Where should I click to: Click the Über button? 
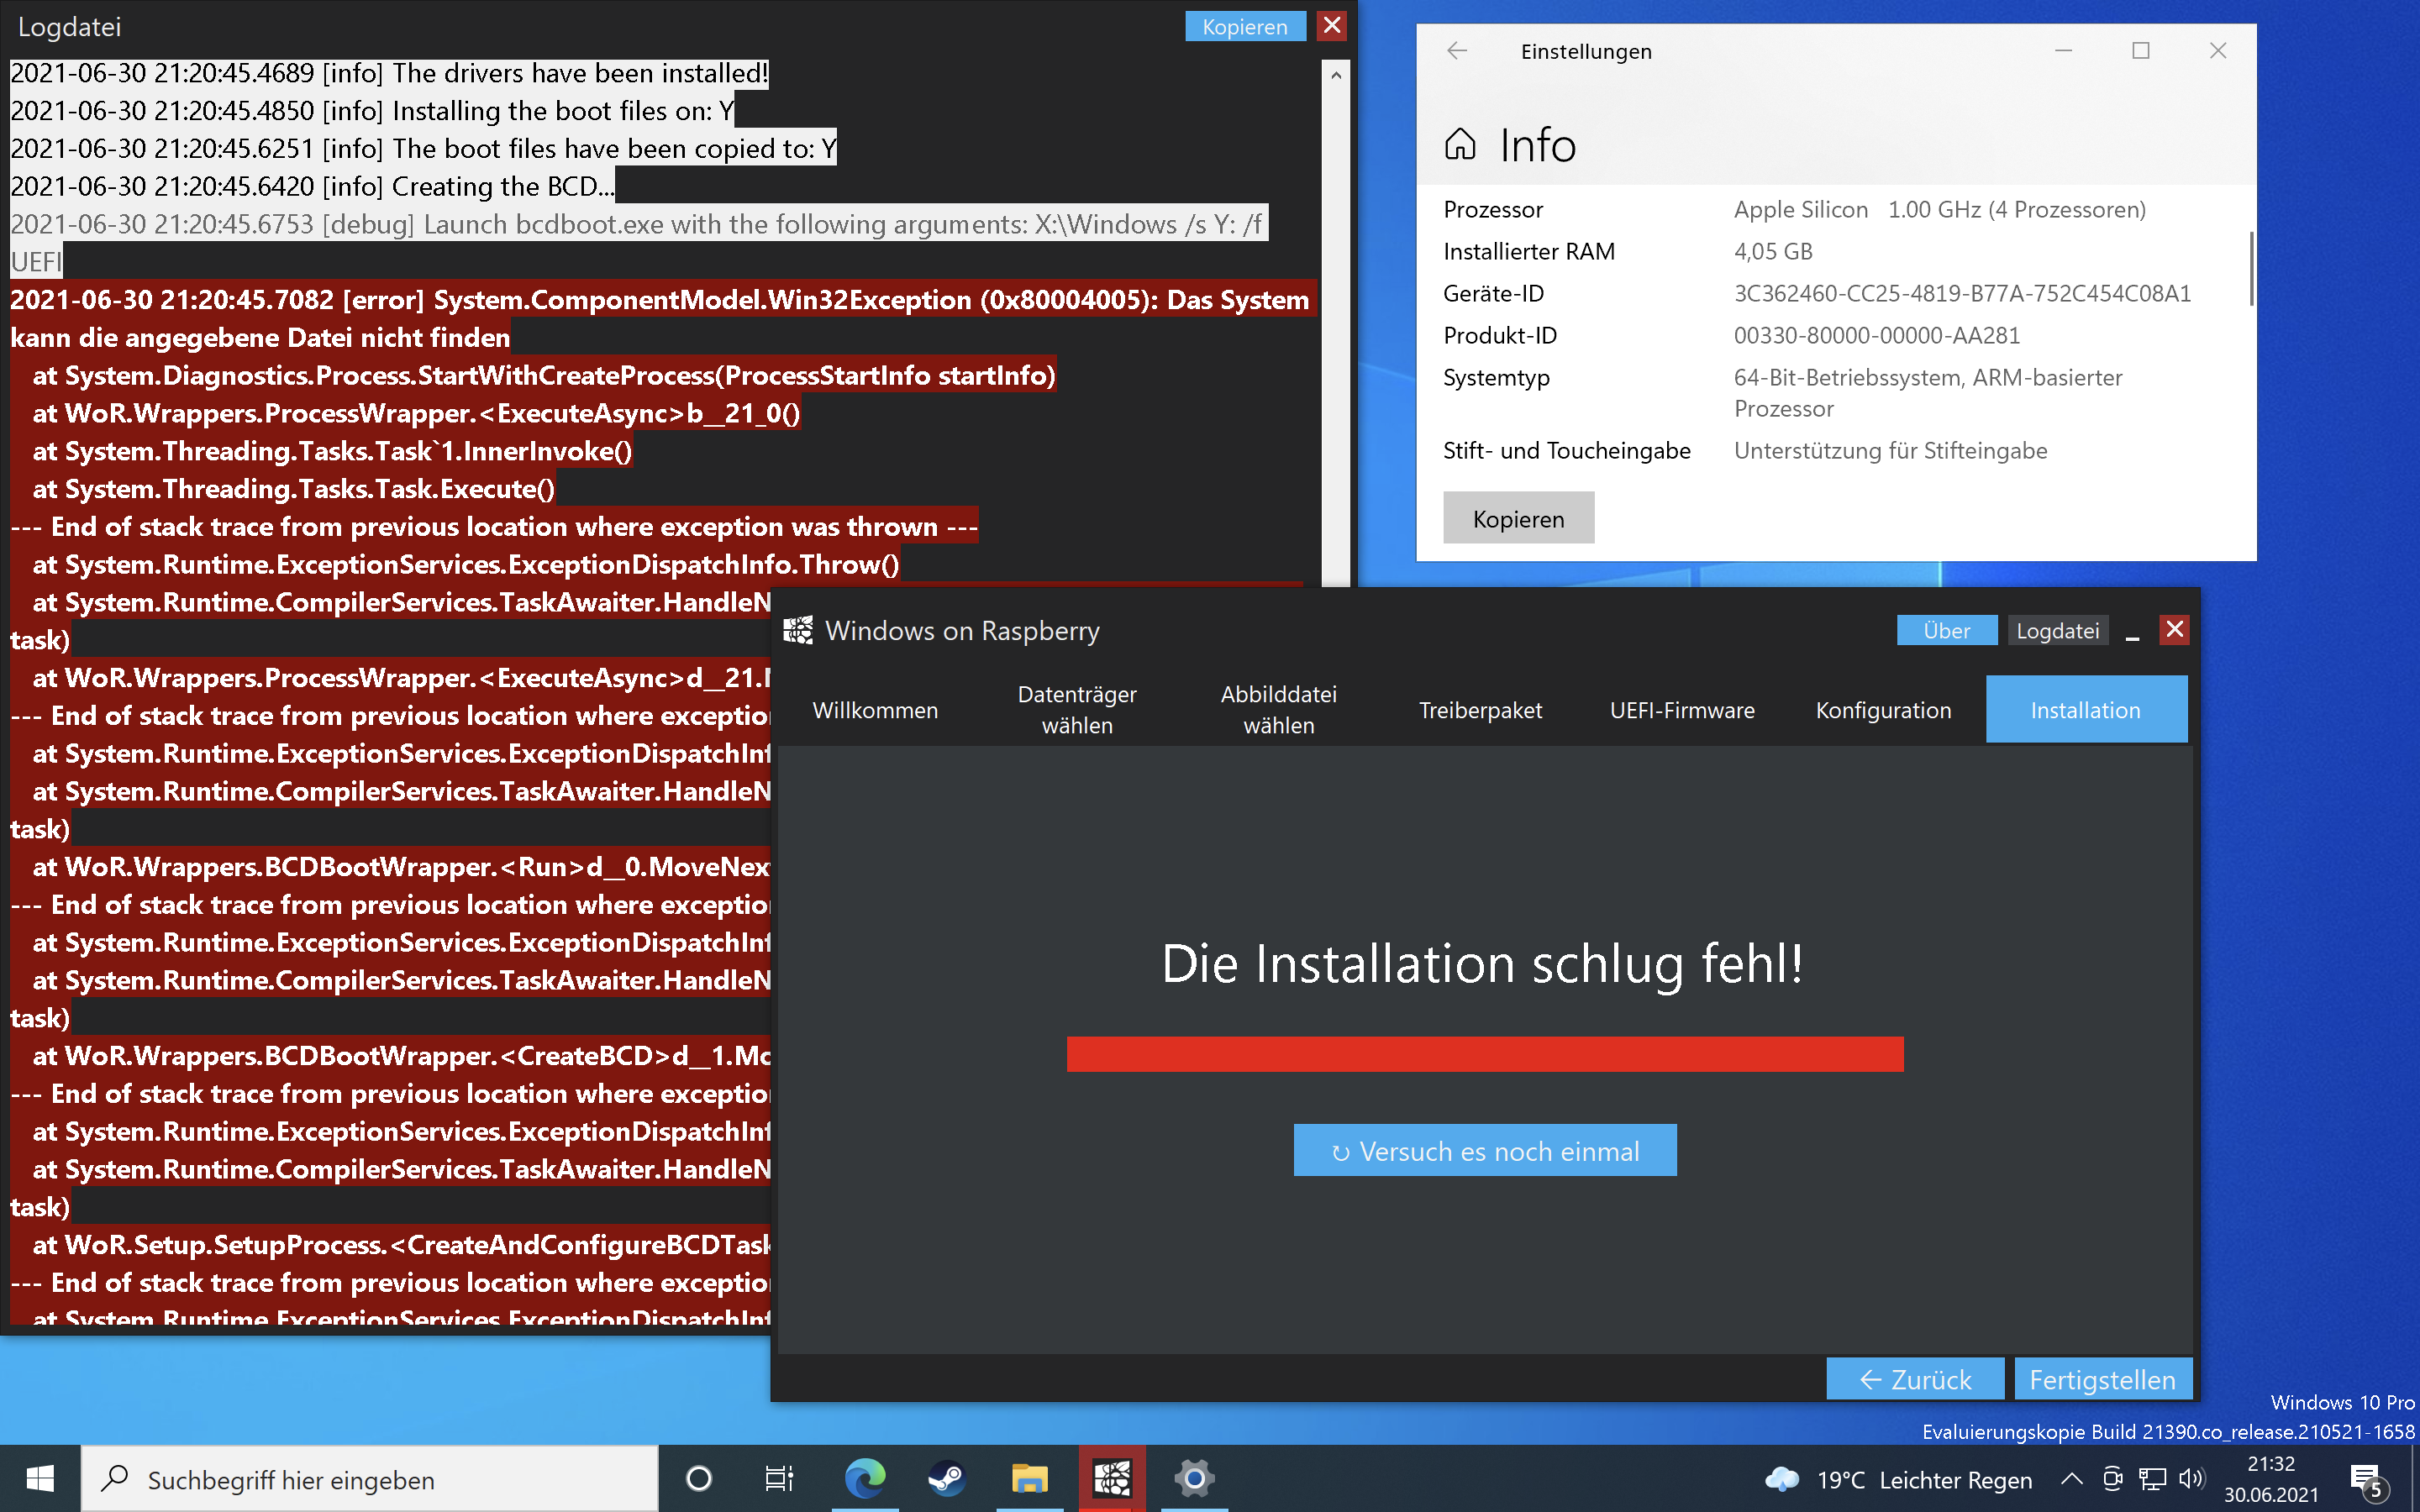(x=1946, y=631)
